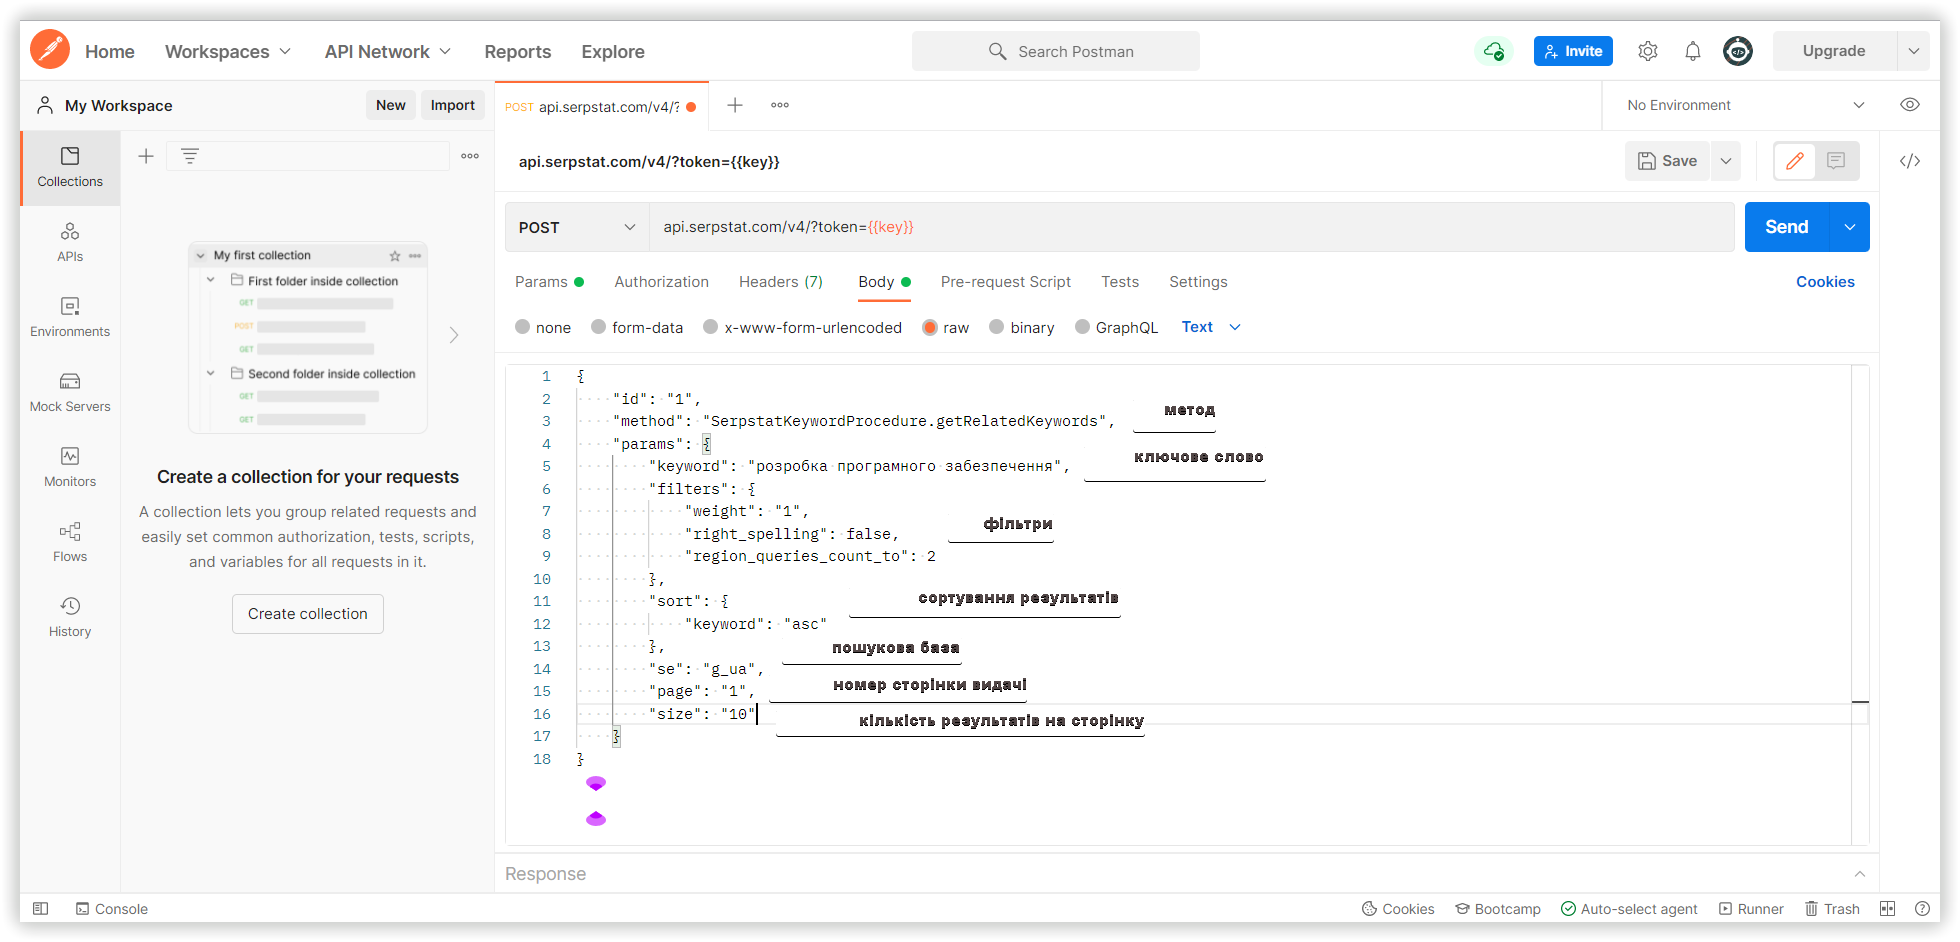Open the POST method dropdown
The image size is (1960, 942).
[x=577, y=227]
